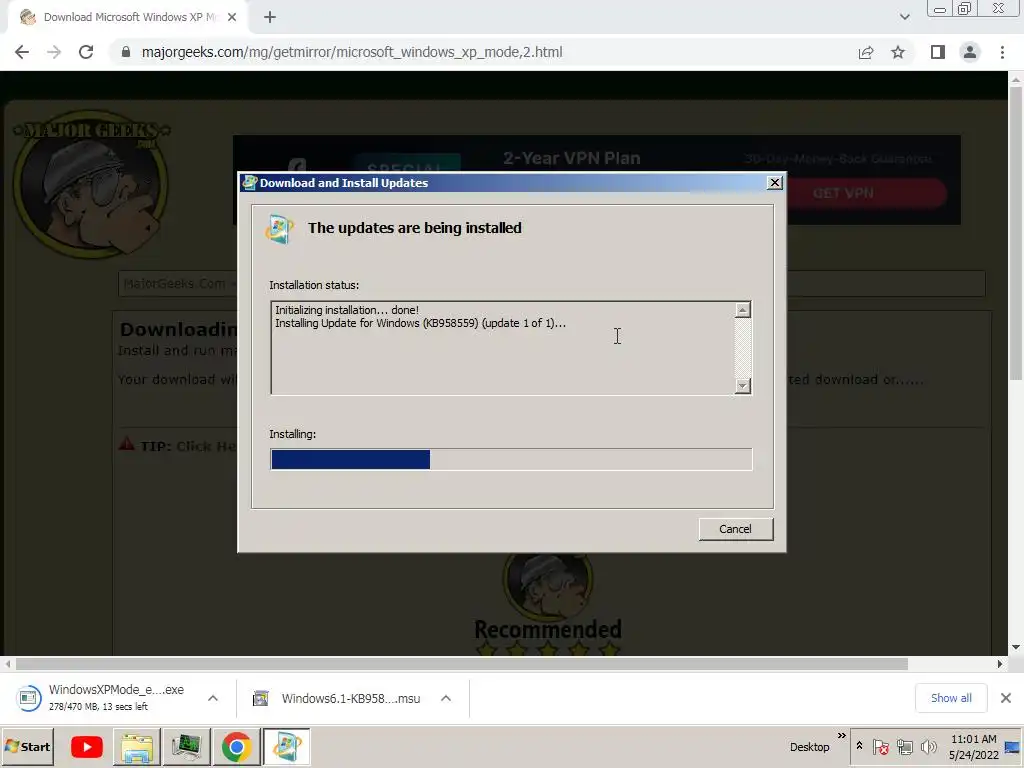The image size is (1024, 768).
Task: Open the volume speaker icon
Action: (x=928, y=746)
